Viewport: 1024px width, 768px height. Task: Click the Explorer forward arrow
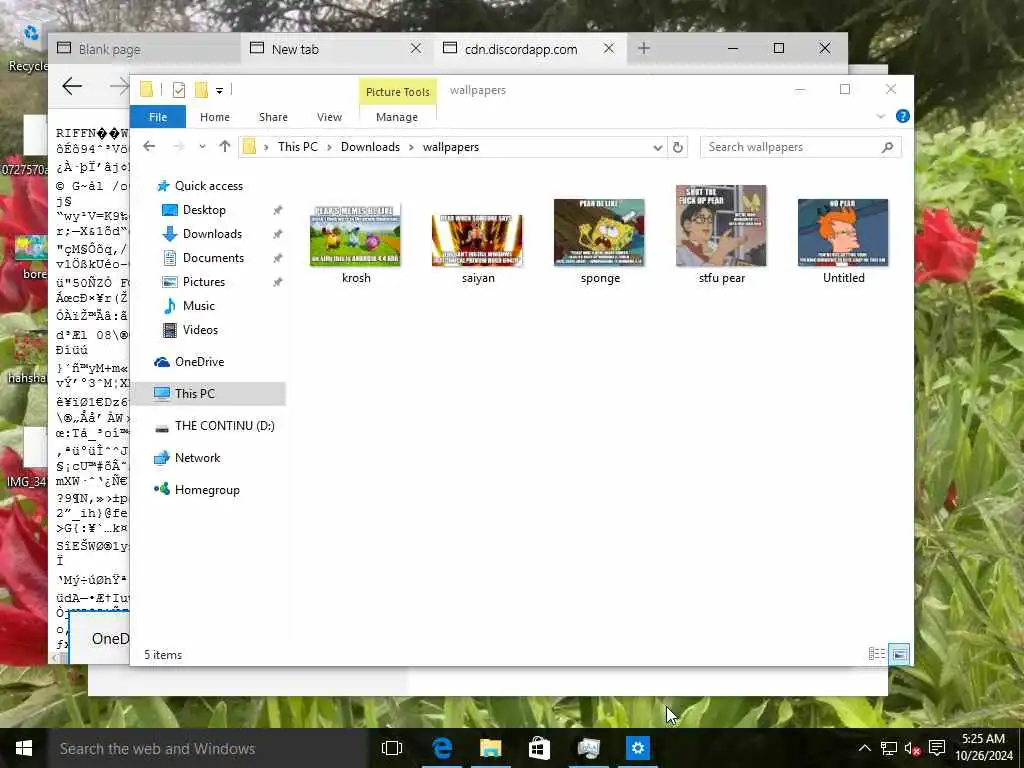[x=178, y=146]
